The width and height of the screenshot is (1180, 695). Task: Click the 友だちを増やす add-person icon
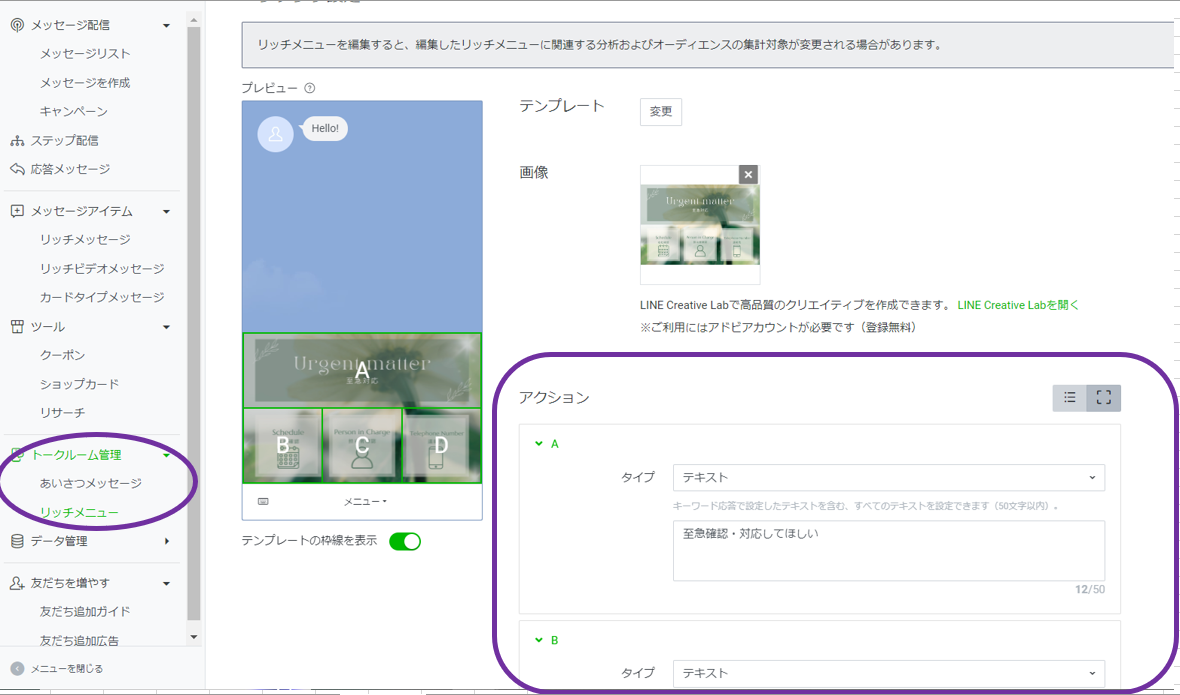[17, 583]
